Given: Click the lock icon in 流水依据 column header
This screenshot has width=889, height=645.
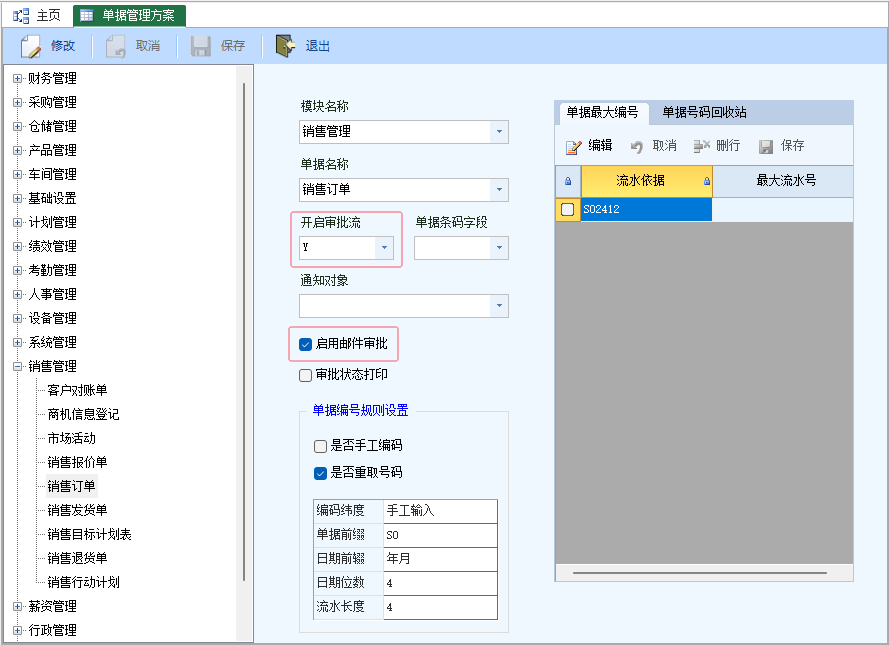Looking at the screenshot, I should click(706, 181).
